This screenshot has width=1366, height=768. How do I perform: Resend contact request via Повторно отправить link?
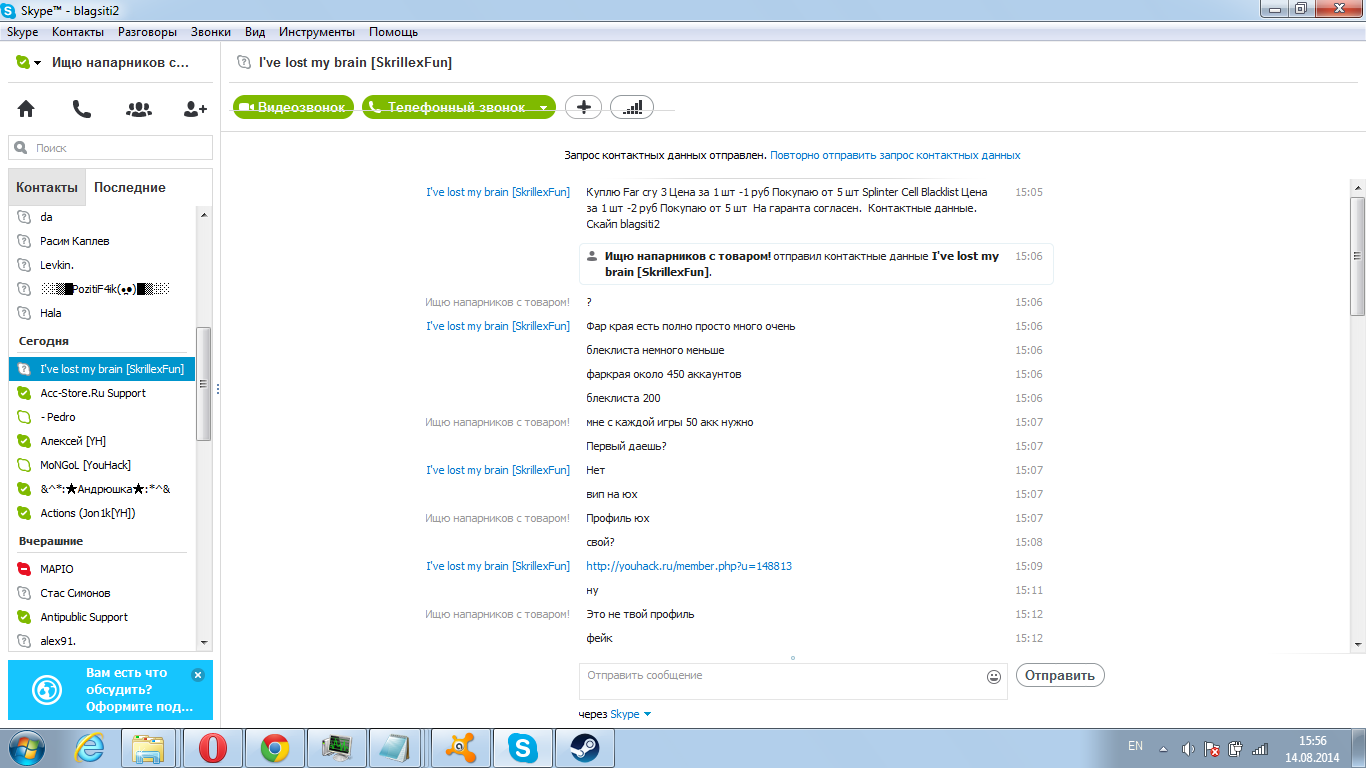point(895,155)
